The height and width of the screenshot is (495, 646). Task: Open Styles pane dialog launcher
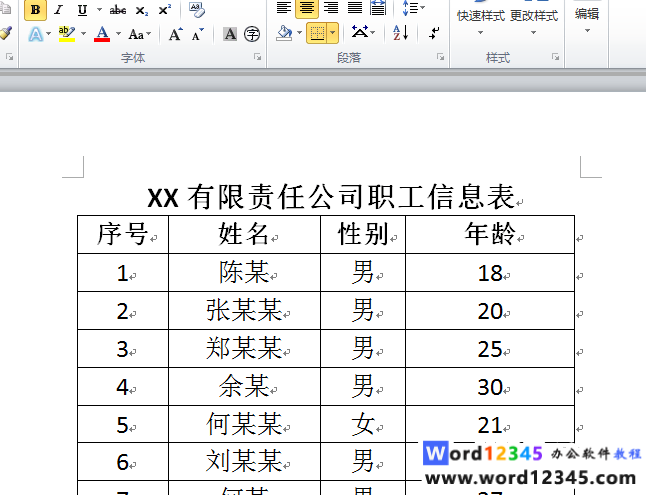555,57
